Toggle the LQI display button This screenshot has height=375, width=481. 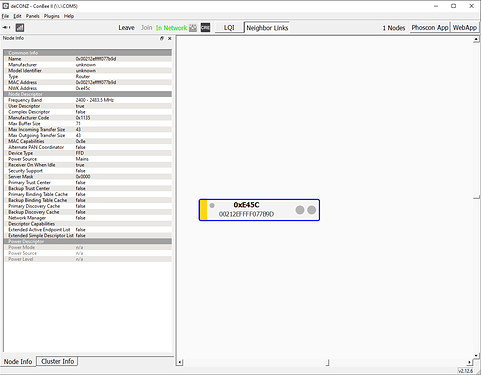click(x=229, y=28)
